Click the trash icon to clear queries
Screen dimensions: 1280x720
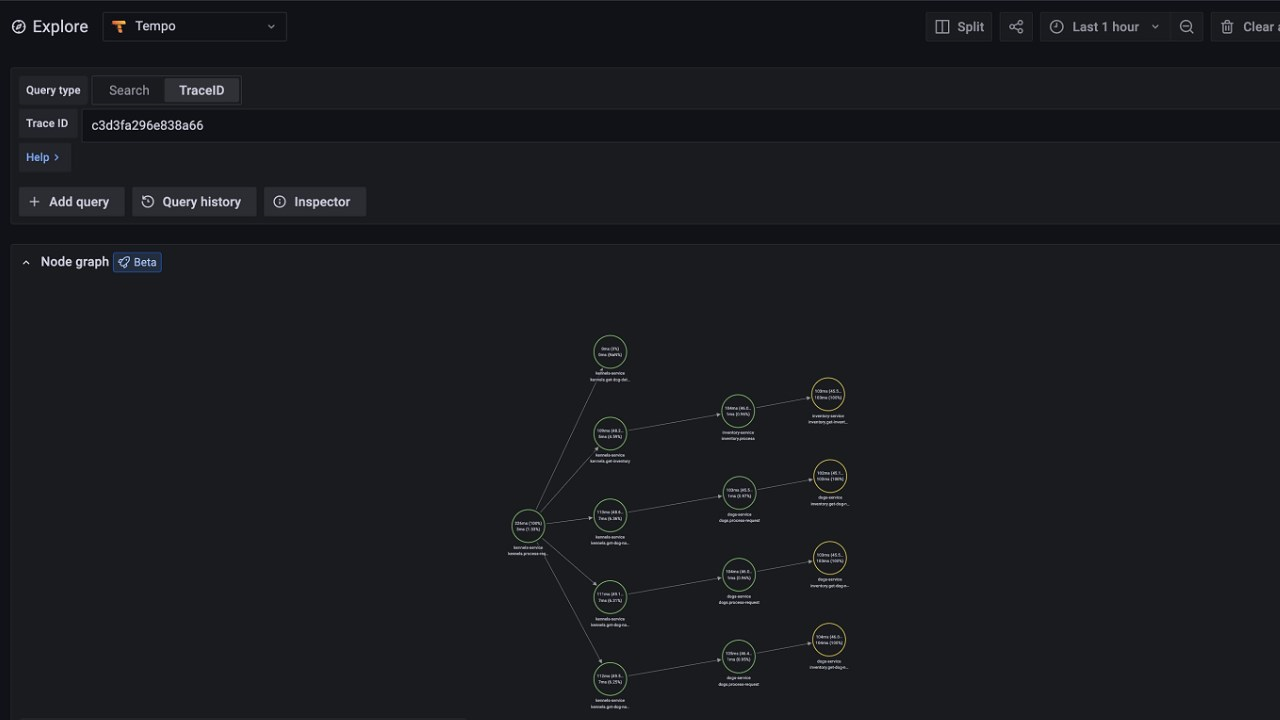(1225, 26)
